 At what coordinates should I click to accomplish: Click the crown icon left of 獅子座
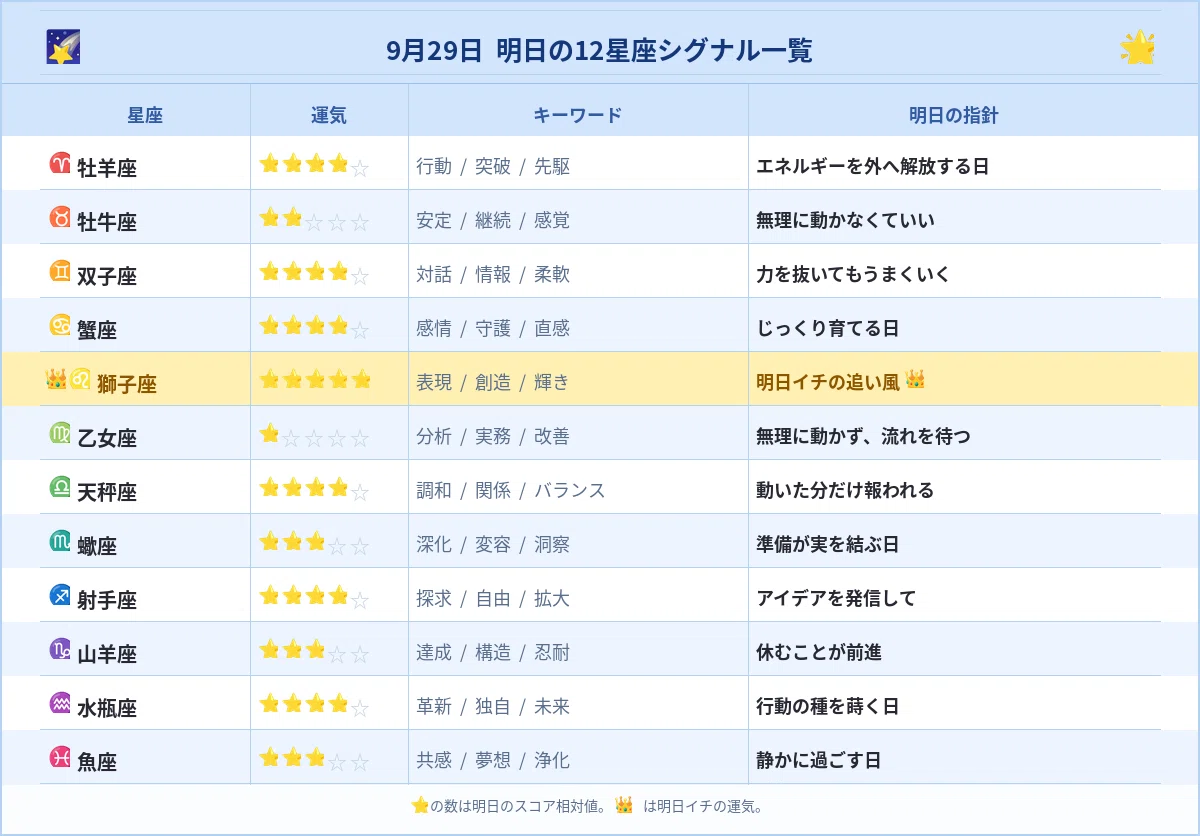tap(56, 379)
